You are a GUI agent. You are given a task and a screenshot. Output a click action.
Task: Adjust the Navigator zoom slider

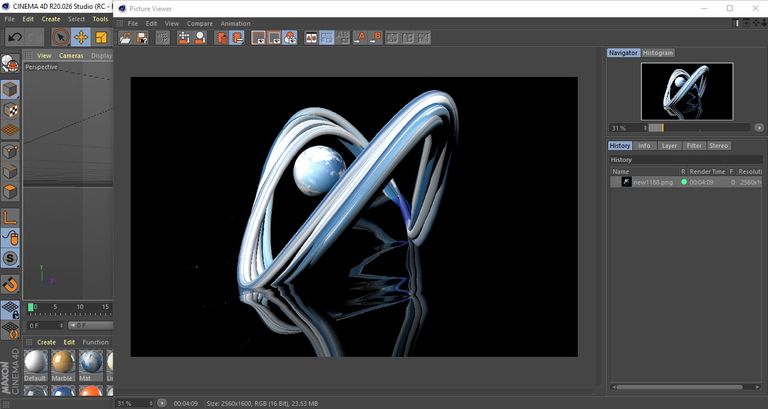tap(699, 128)
